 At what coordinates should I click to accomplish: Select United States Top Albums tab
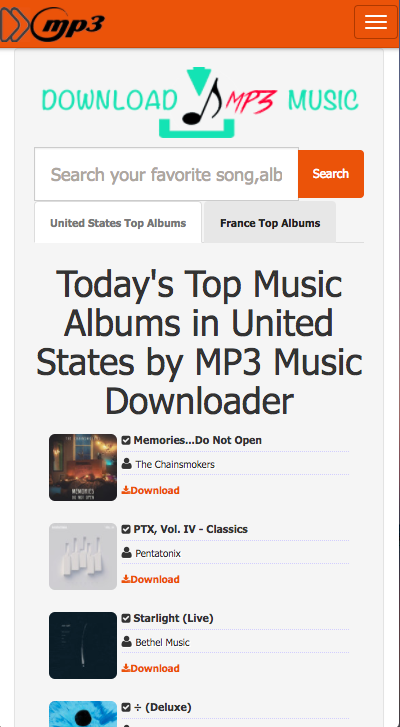[118, 223]
